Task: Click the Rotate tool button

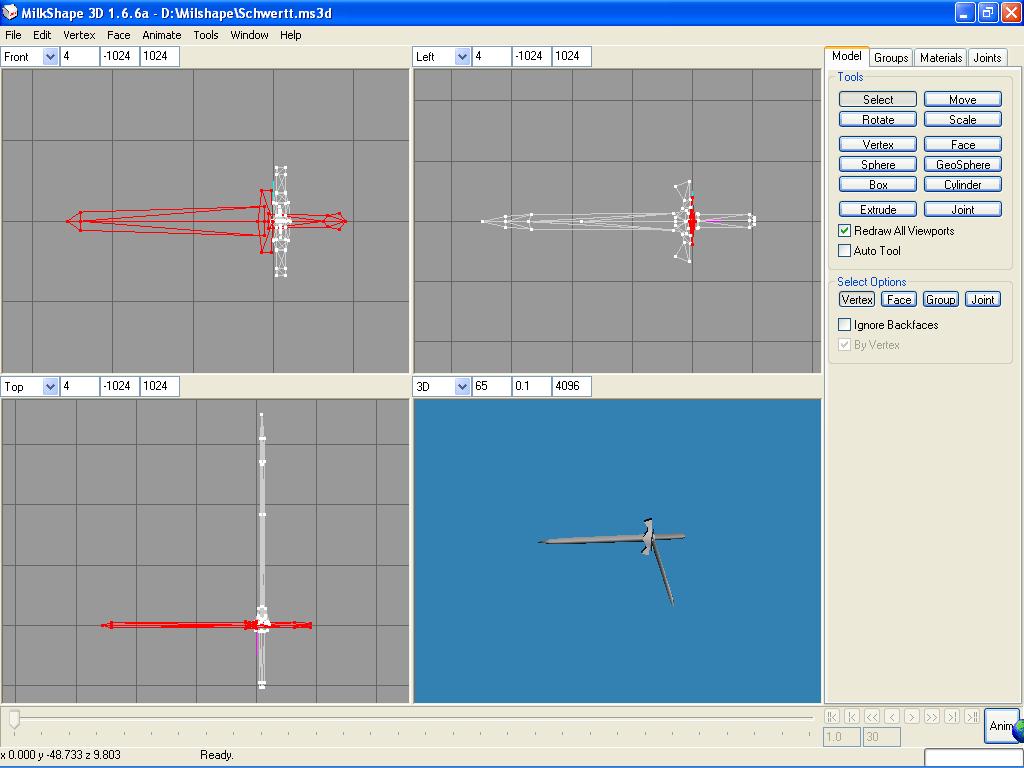Action: point(877,120)
